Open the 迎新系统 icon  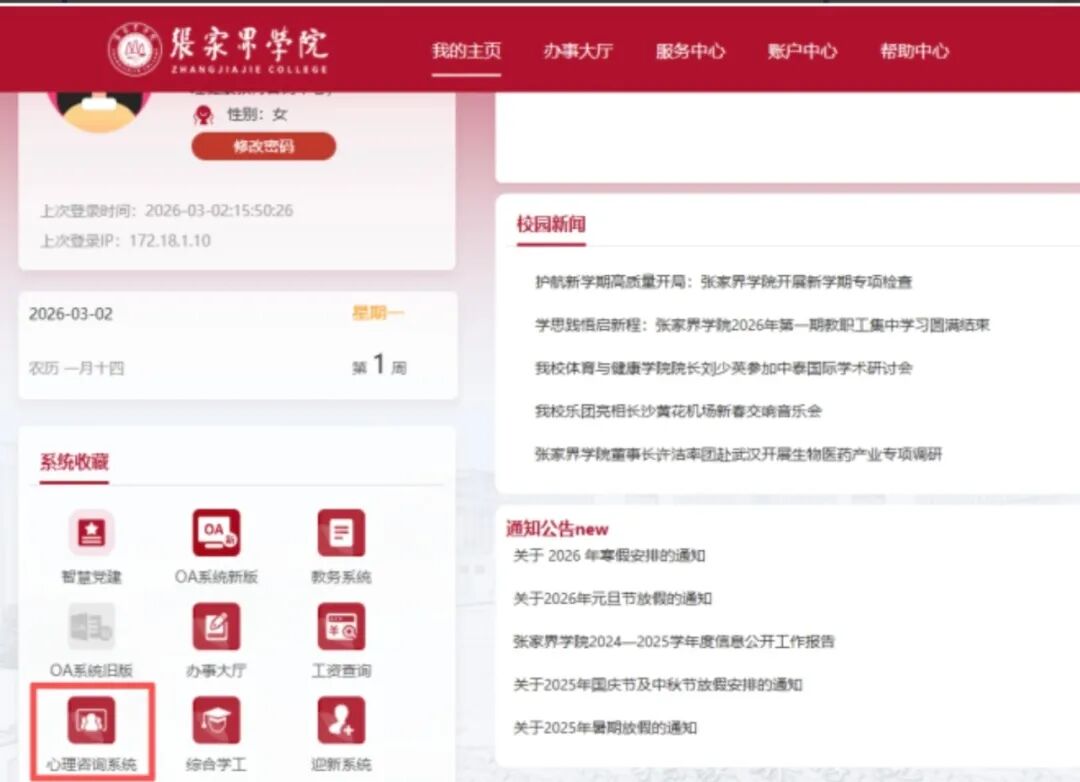tap(340, 722)
